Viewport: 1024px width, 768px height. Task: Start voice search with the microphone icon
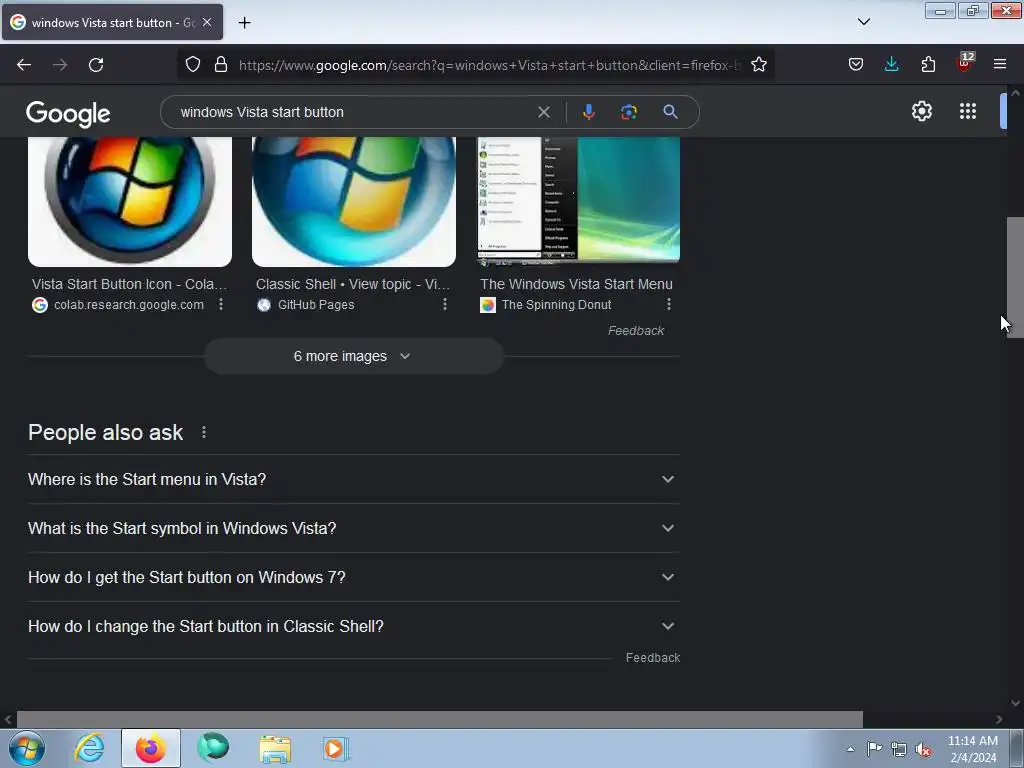click(x=588, y=112)
